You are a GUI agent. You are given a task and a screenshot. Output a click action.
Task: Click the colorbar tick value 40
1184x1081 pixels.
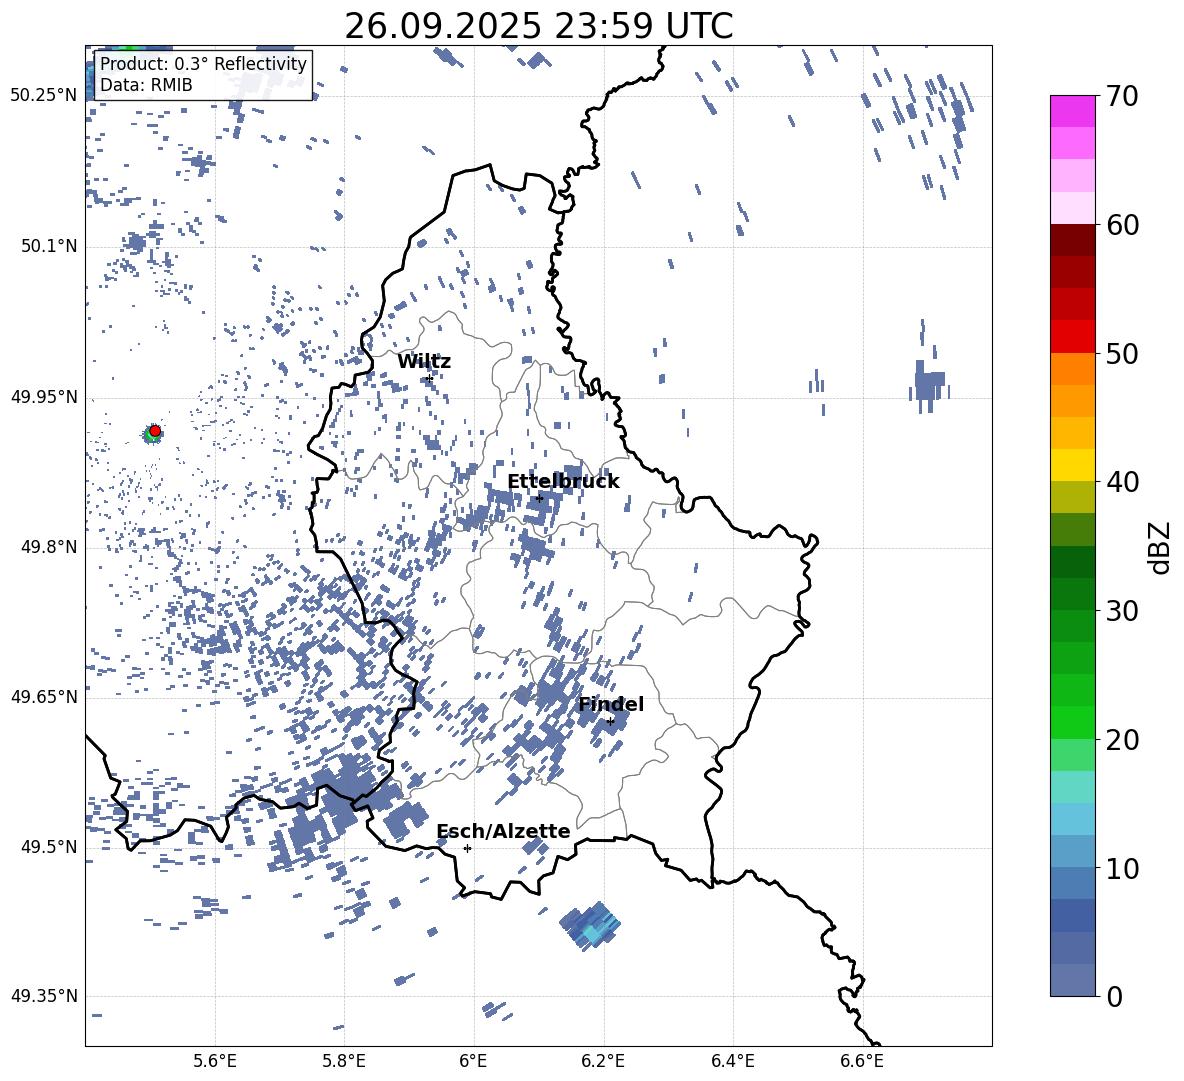(1122, 482)
